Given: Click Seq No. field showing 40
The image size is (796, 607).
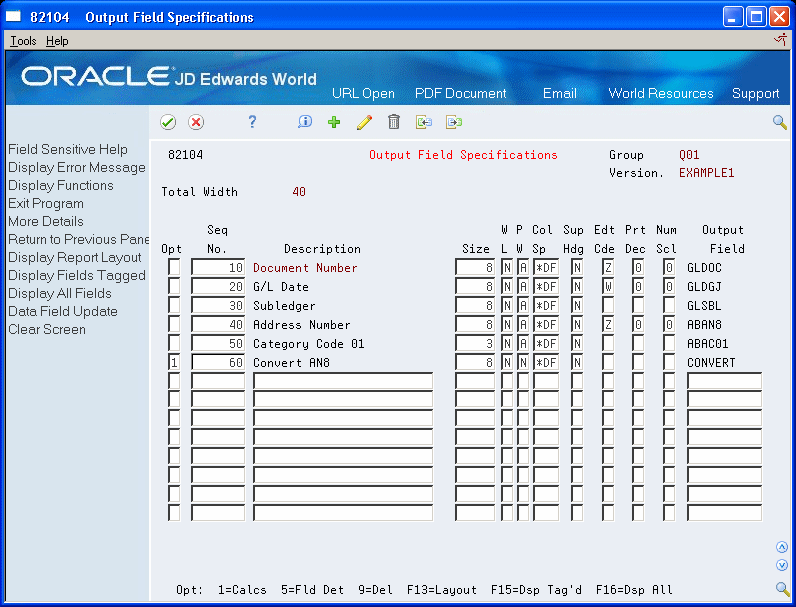Looking at the screenshot, I should pos(218,324).
